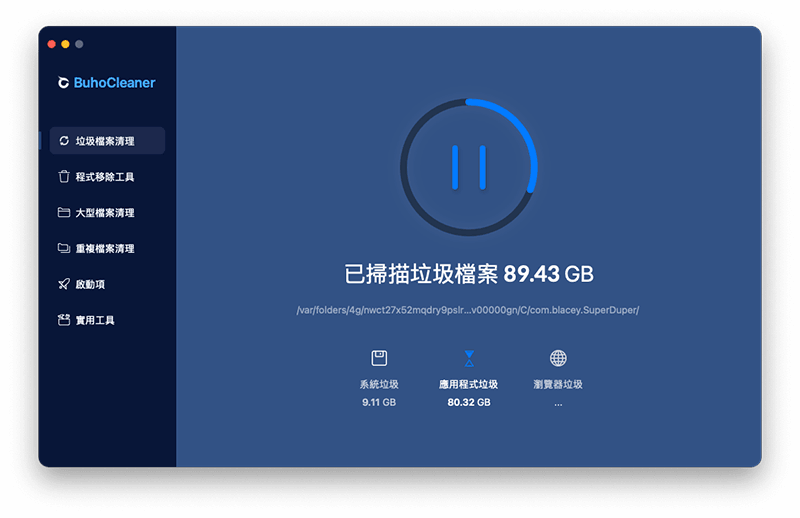Click the 系統垃圾 label

point(379,384)
